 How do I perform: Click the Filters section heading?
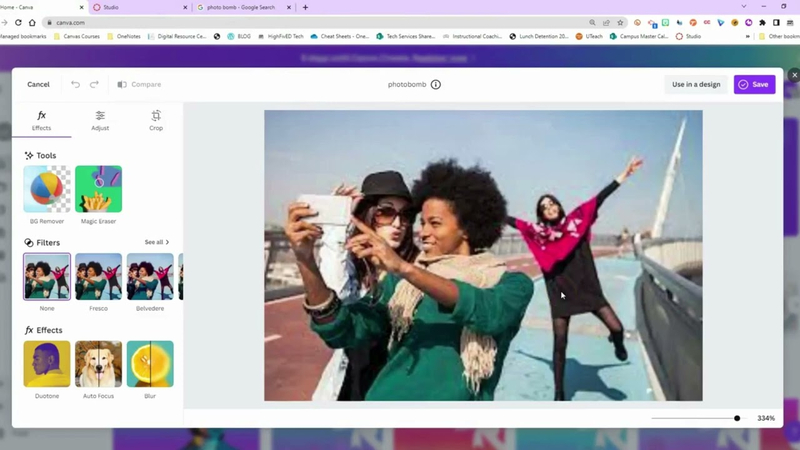pos(42,242)
